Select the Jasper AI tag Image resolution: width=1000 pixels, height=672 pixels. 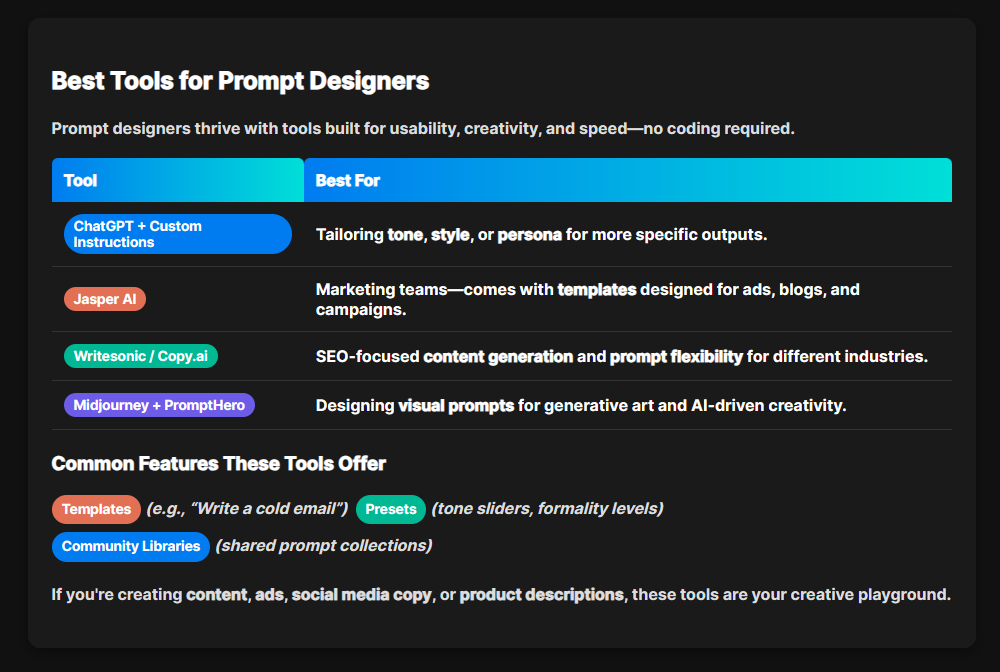(x=105, y=299)
